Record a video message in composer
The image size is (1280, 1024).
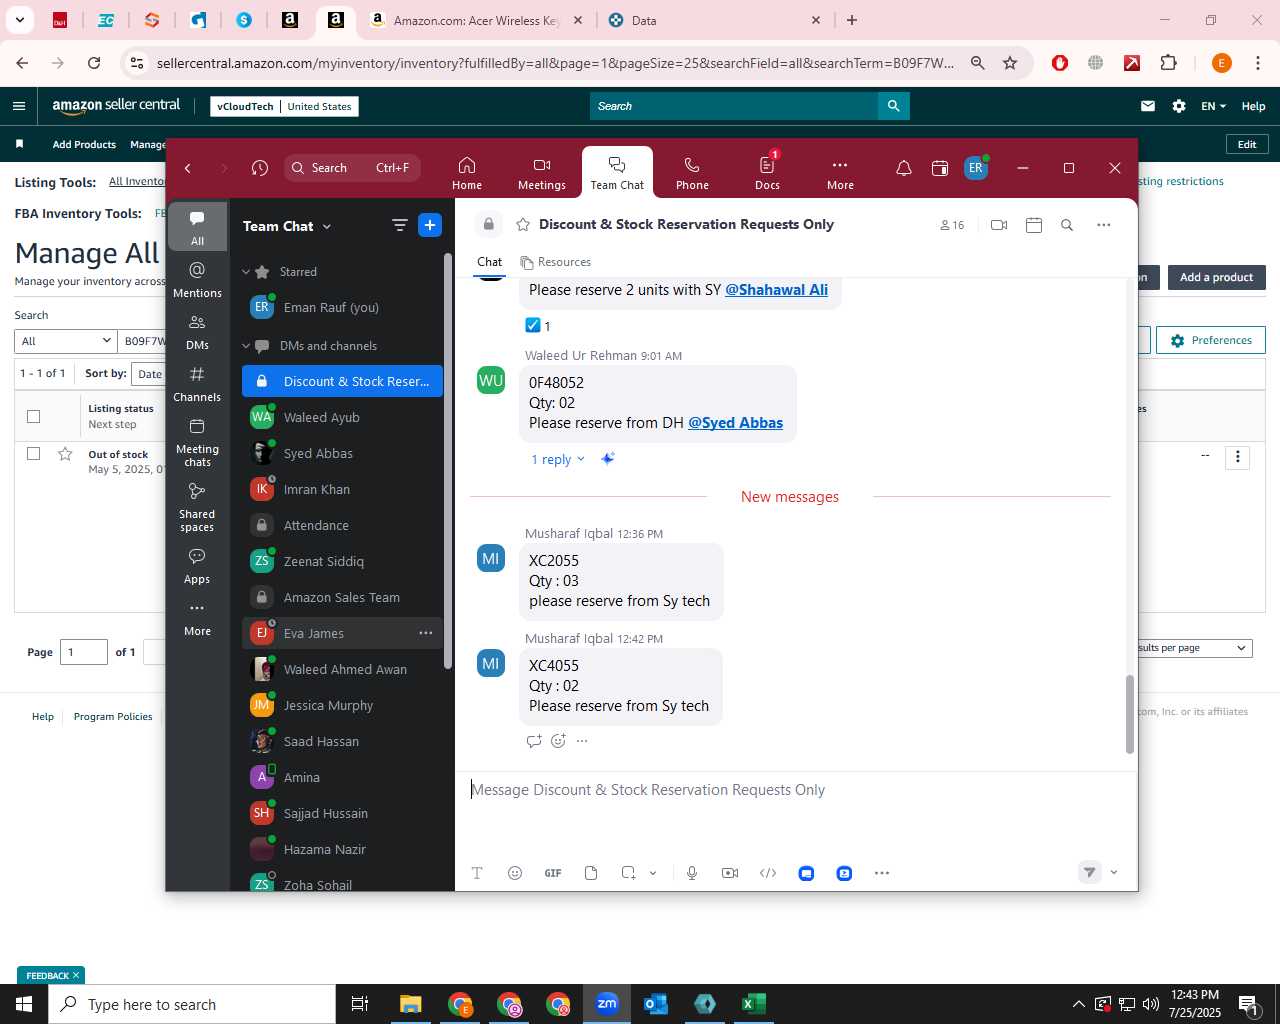(x=730, y=873)
